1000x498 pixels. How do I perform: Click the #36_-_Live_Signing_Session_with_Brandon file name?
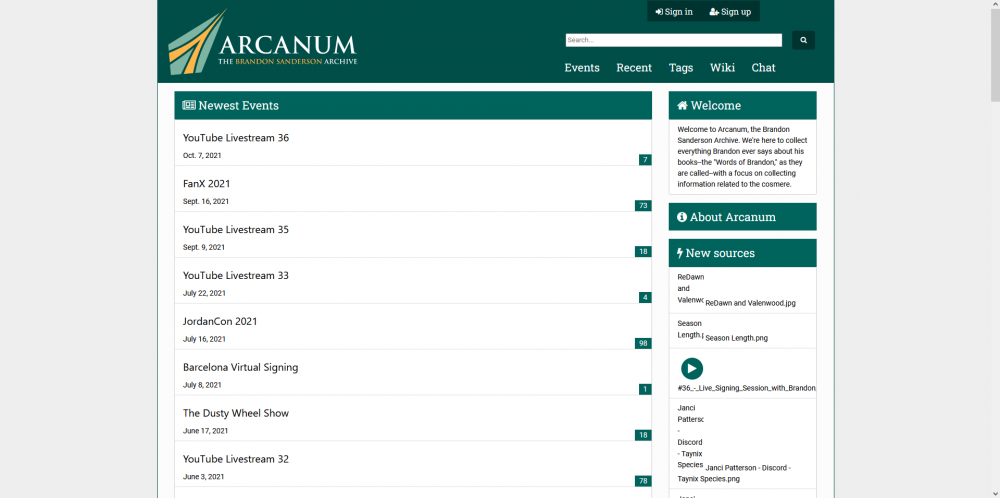(746, 388)
